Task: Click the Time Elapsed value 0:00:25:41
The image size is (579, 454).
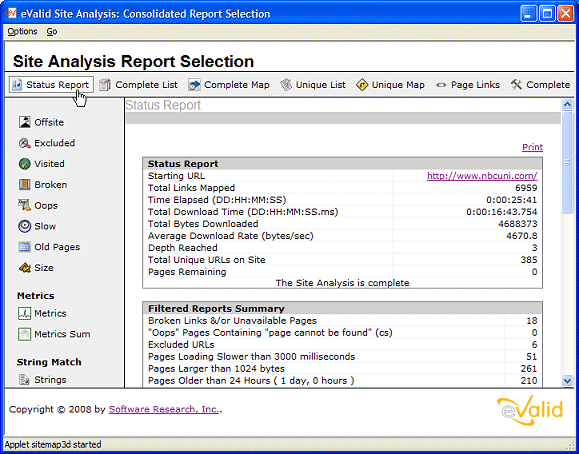Action: point(512,200)
